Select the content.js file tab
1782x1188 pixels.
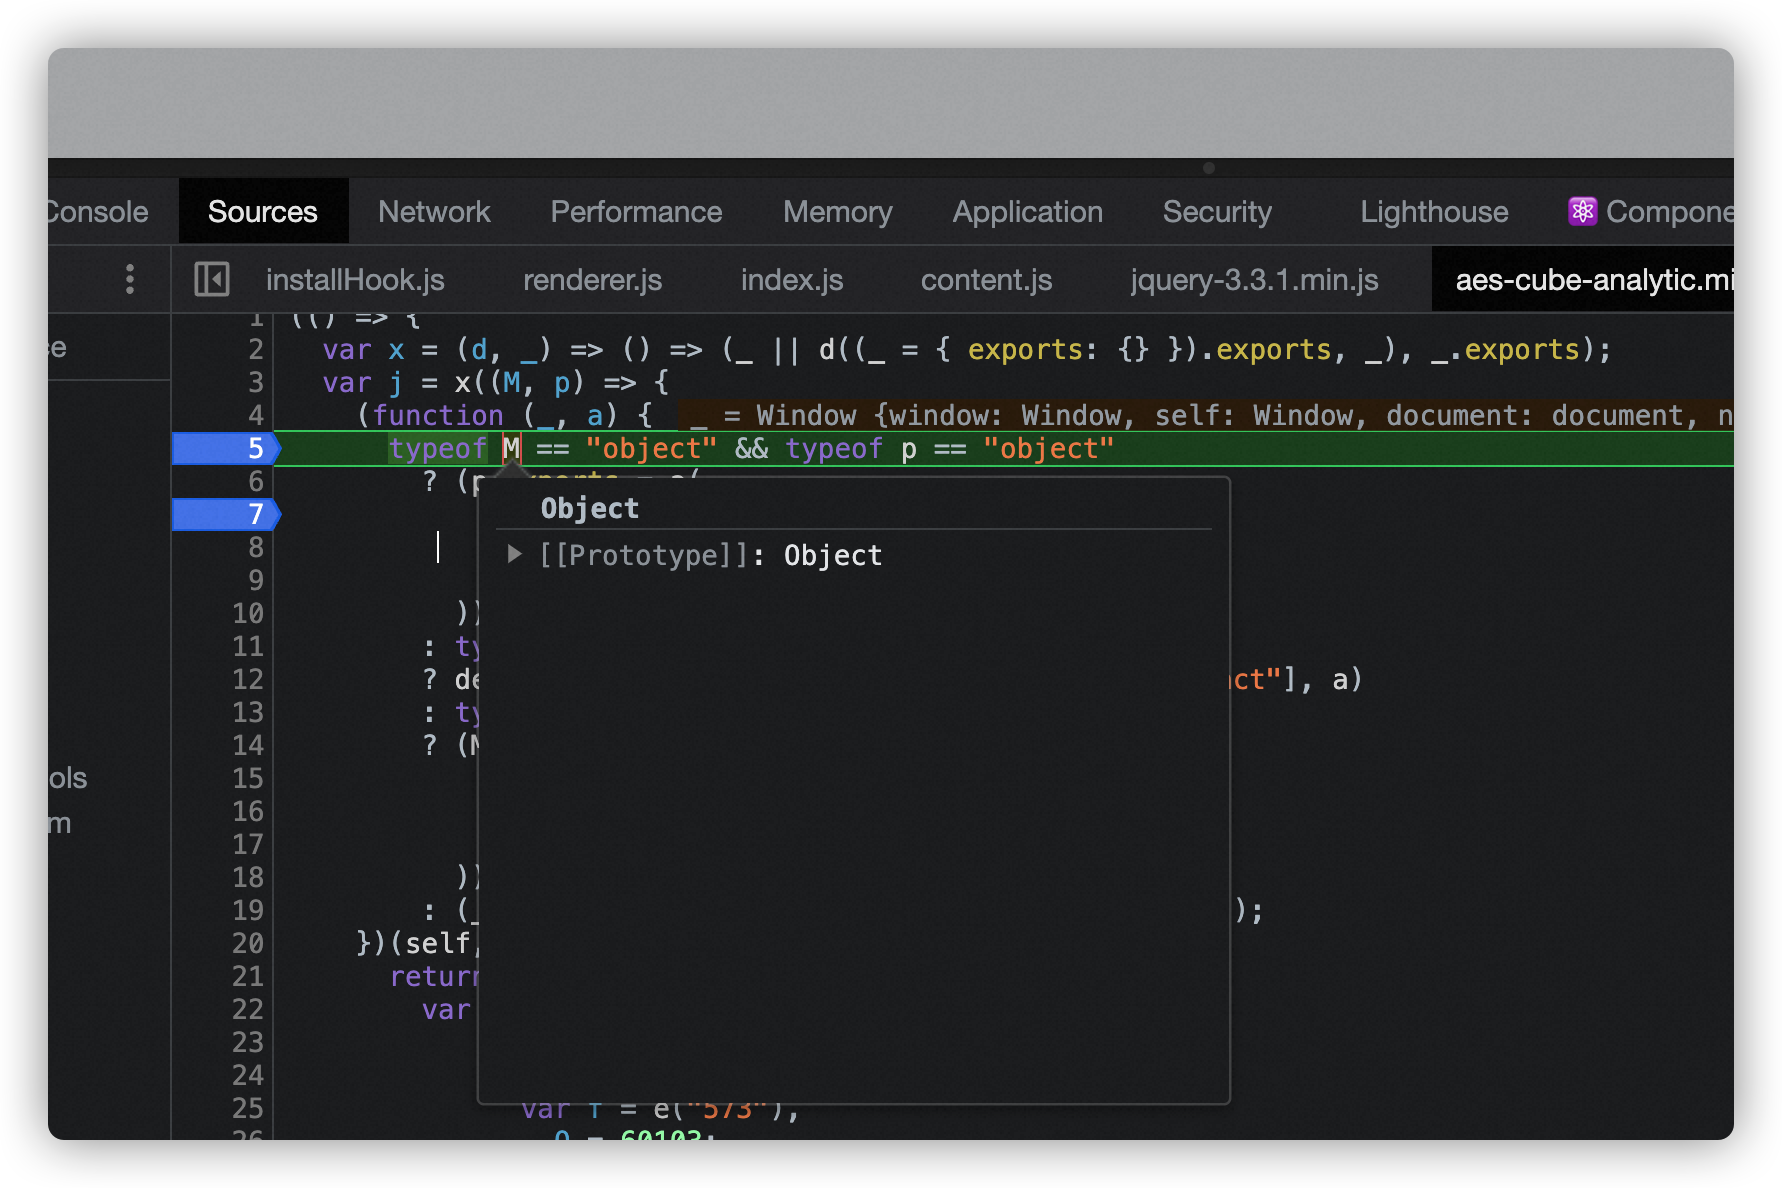(986, 280)
